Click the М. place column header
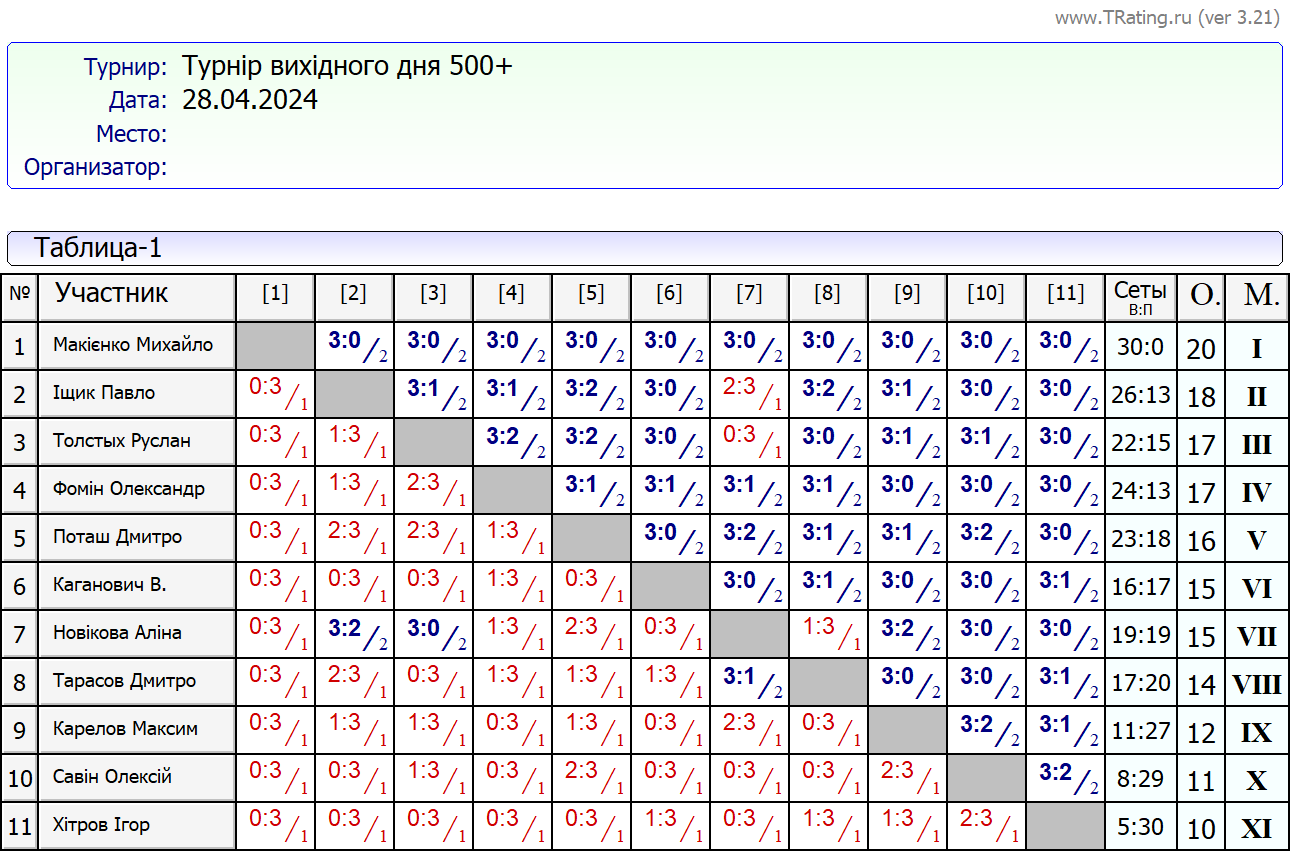The height and width of the screenshot is (851, 1290). pyautogui.click(x=1256, y=295)
